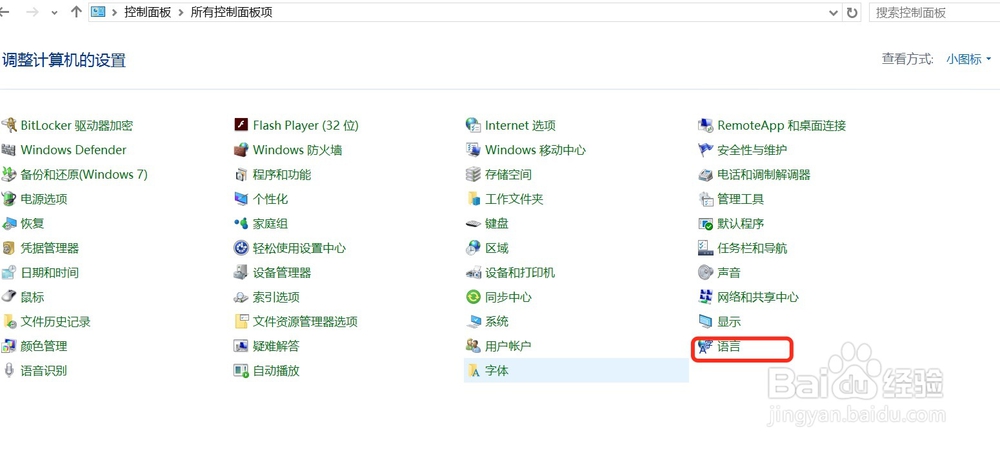Open the 区域 link

[x=497, y=248]
